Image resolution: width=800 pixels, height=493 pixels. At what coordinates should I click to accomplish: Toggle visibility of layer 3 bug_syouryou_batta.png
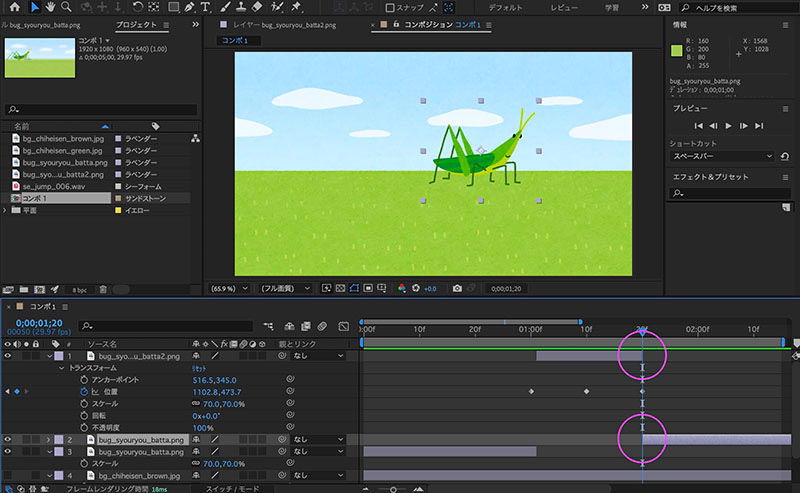pos(9,452)
